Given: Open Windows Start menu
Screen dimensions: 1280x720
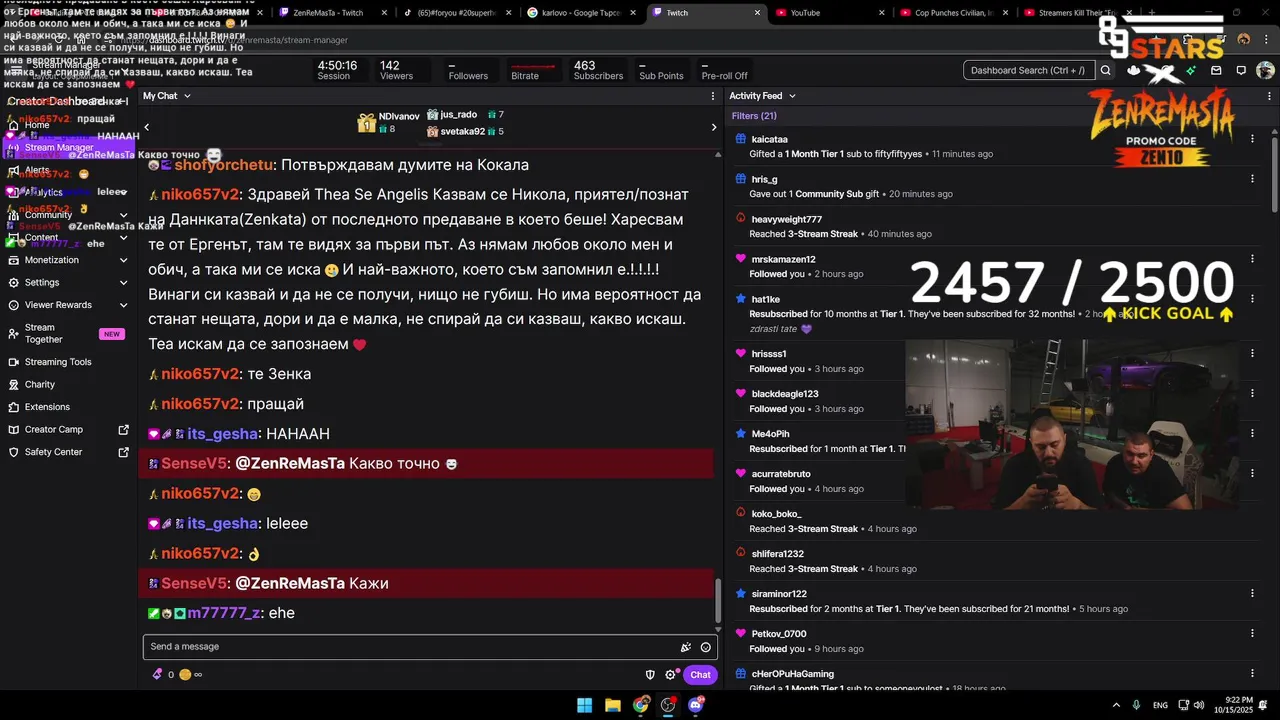Looking at the screenshot, I should pyautogui.click(x=584, y=705).
